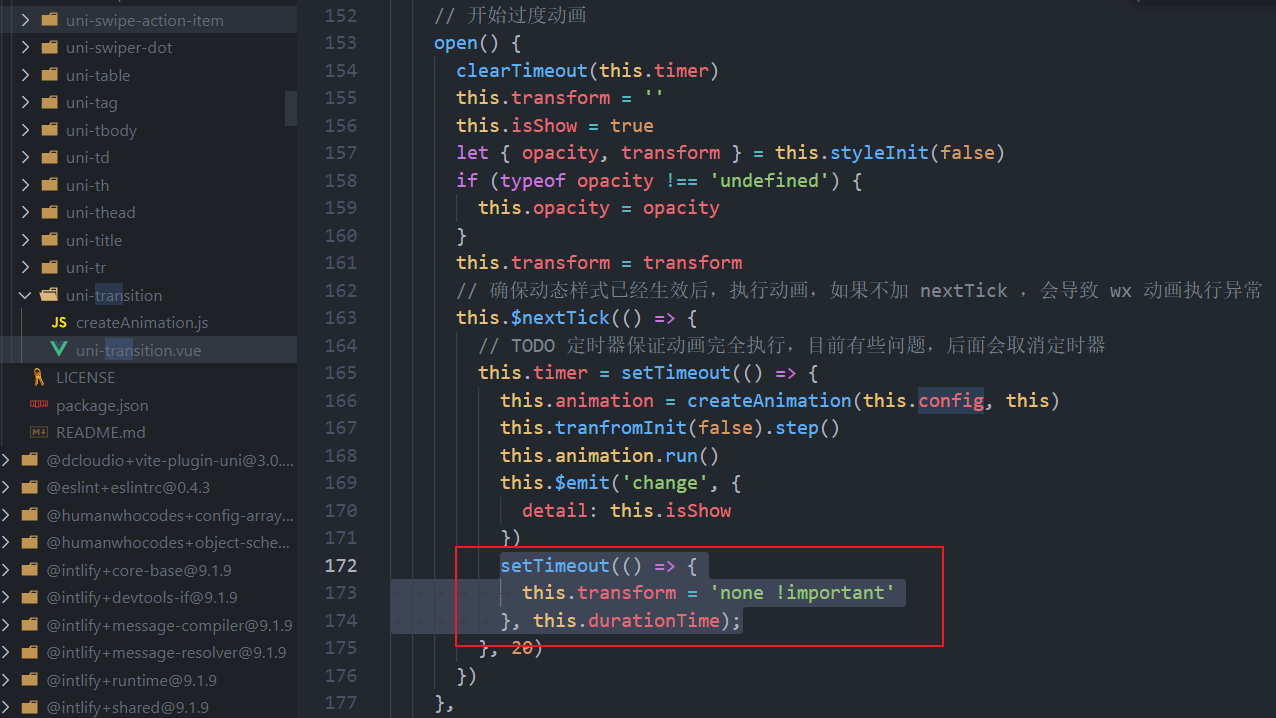Click the npm icon beside package.json

tap(37, 405)
